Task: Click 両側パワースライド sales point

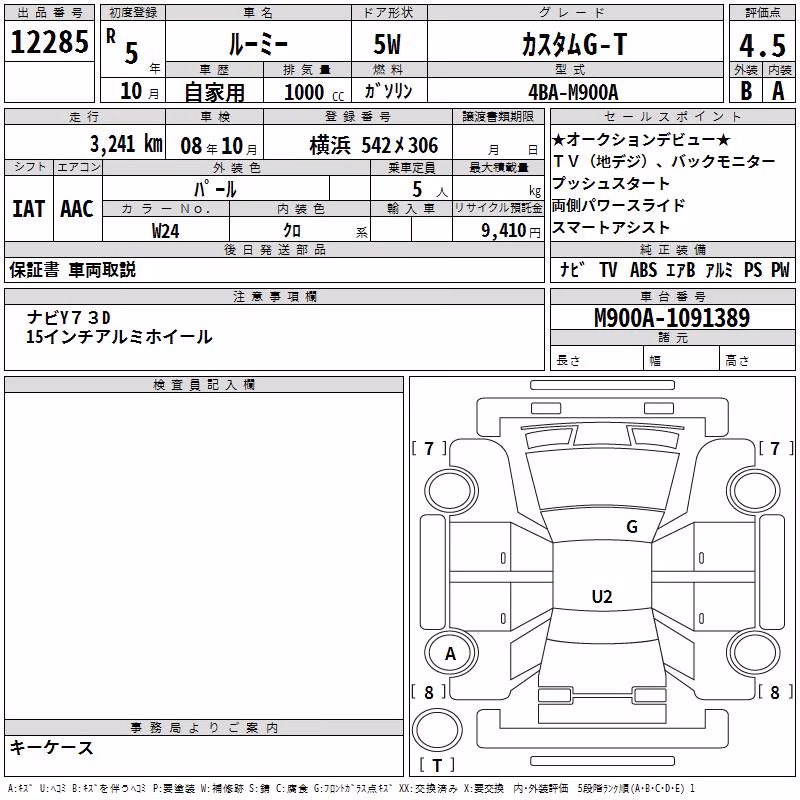Action: (x=618, y=205)
